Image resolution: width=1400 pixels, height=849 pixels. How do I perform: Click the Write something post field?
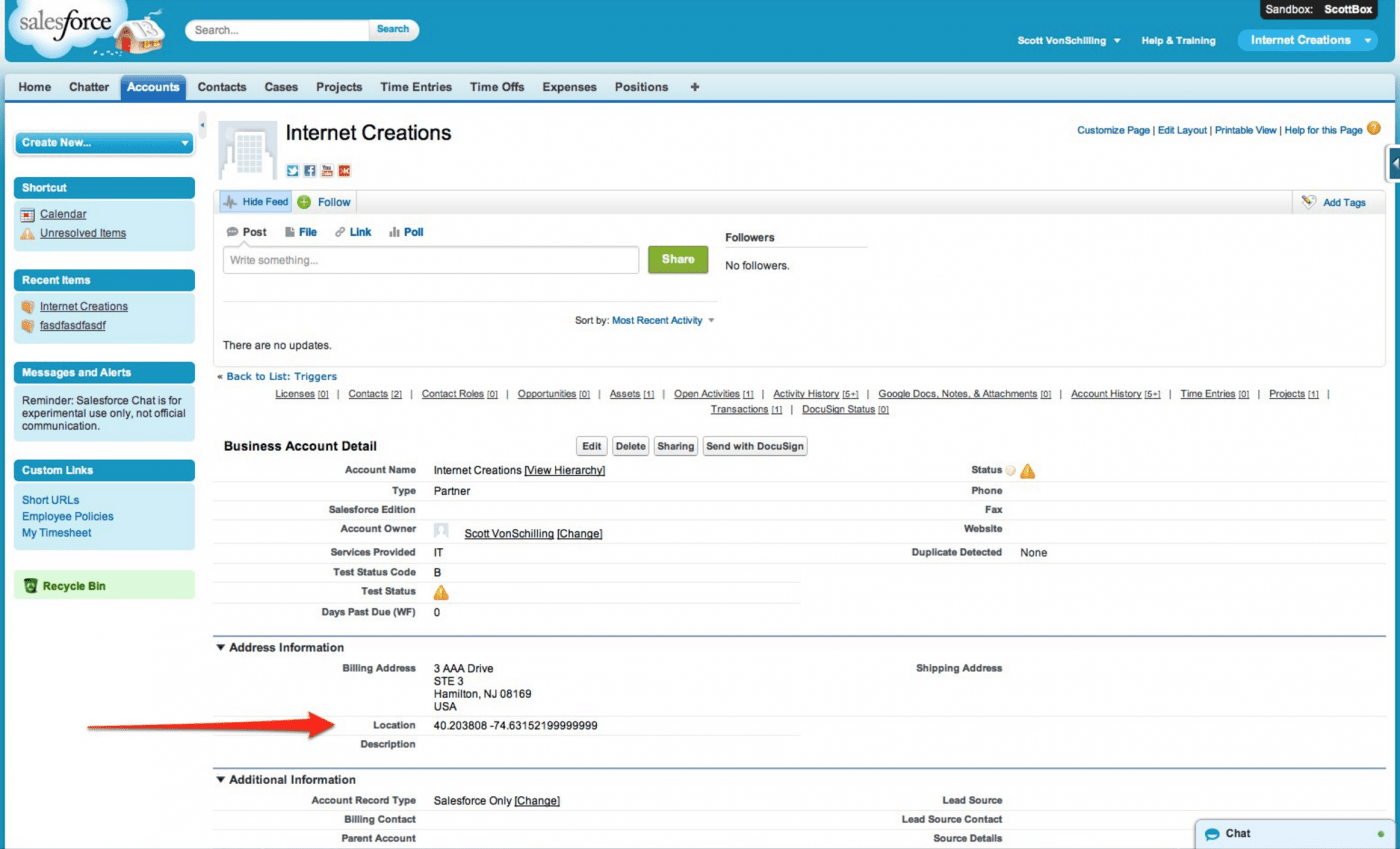(431, 260)
